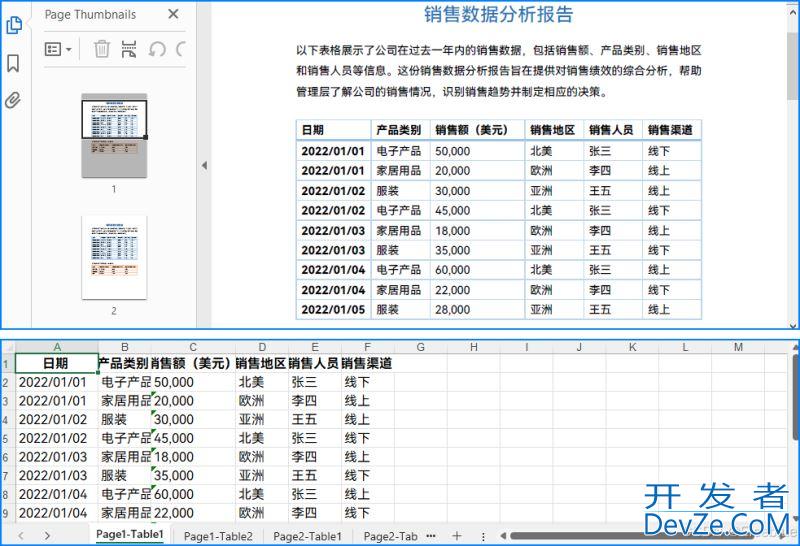800x546 pixels.
Task: Open the Bookmarks pane icon
Action: [x=13, y=63]
